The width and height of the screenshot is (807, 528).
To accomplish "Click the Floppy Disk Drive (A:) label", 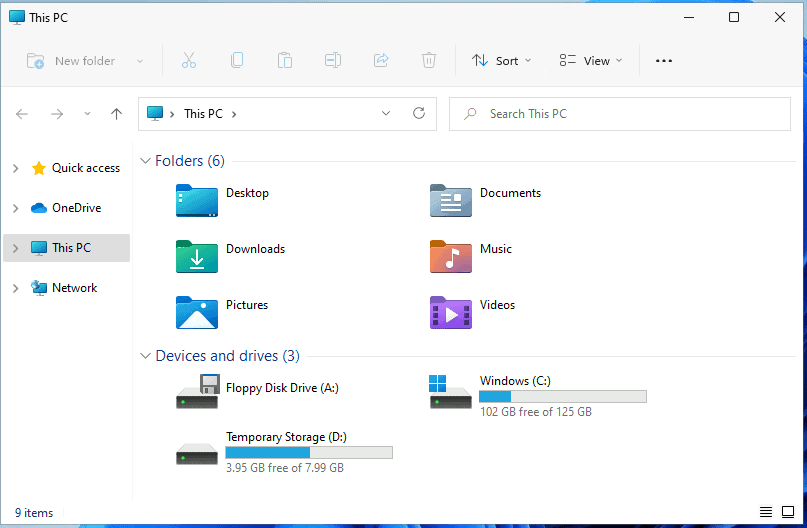I will [282, 388].
